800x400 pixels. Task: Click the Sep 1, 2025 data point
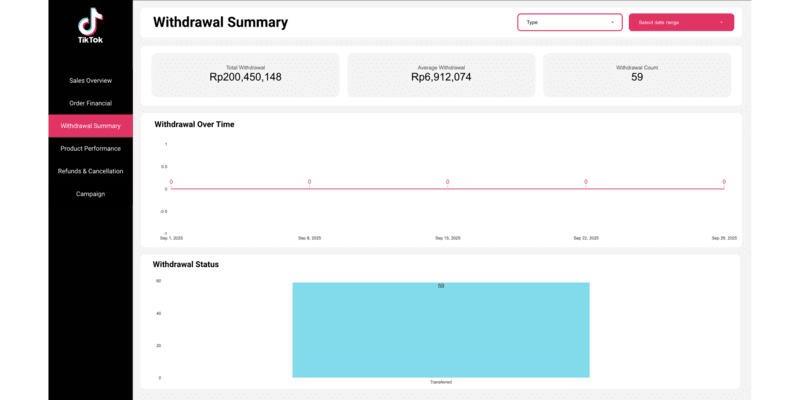tap(171, 188)
